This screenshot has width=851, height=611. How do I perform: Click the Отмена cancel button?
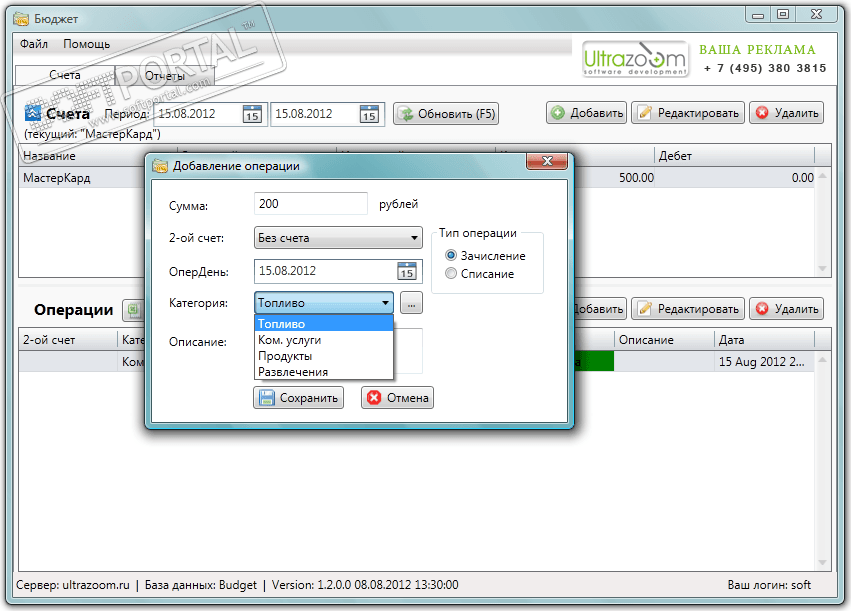coord(397,398)
